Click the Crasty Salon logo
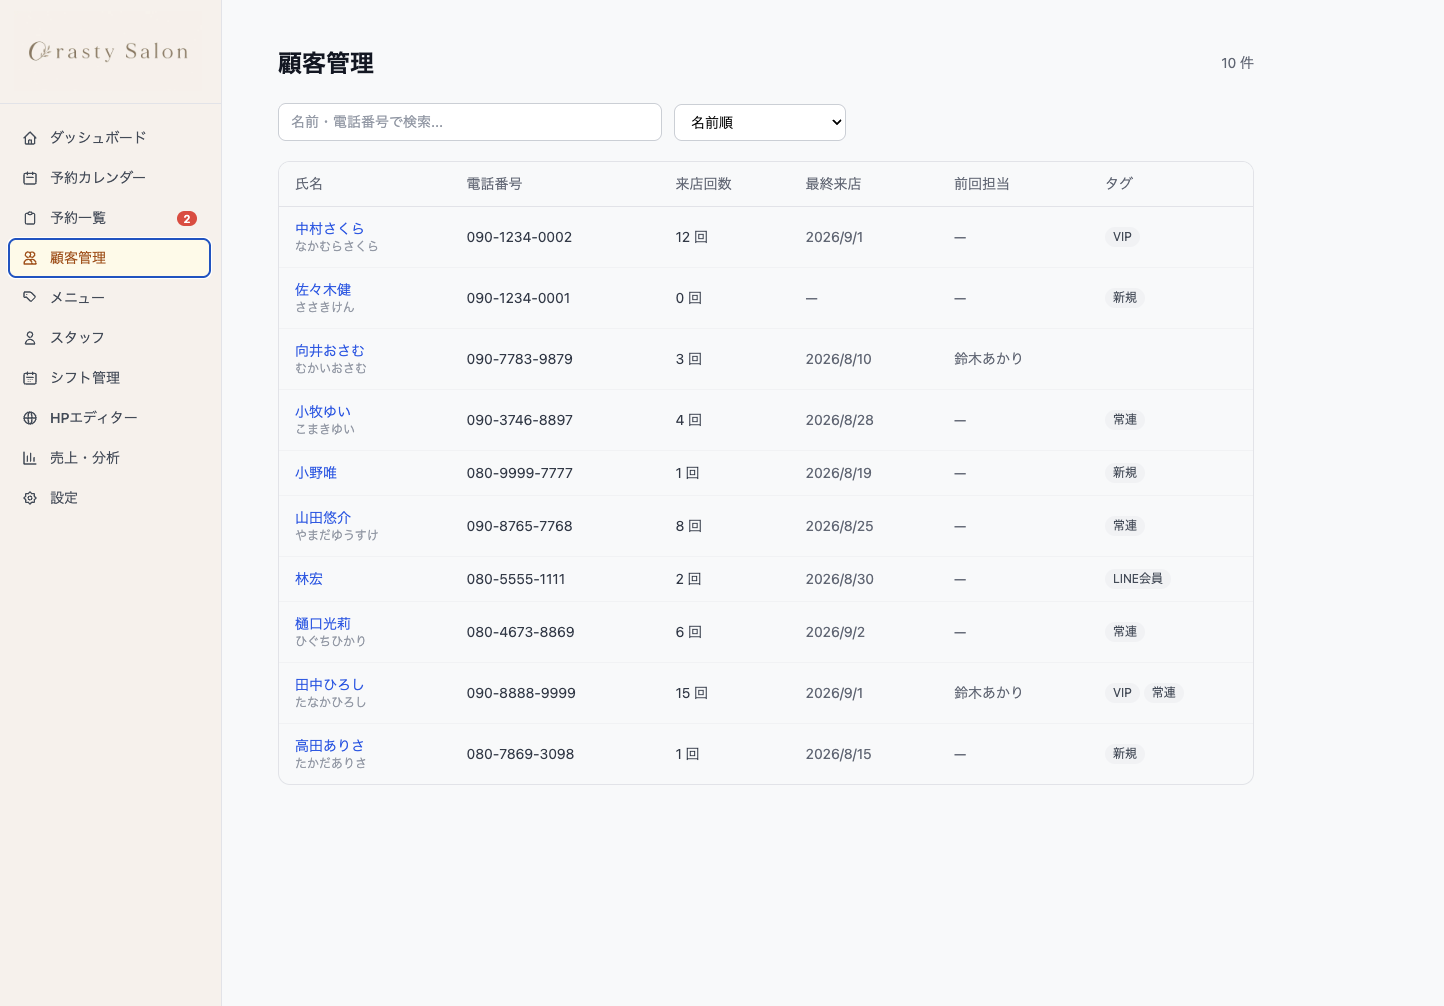The width and height of the screenshot is (1444, 1006). (x=109, y=52)
